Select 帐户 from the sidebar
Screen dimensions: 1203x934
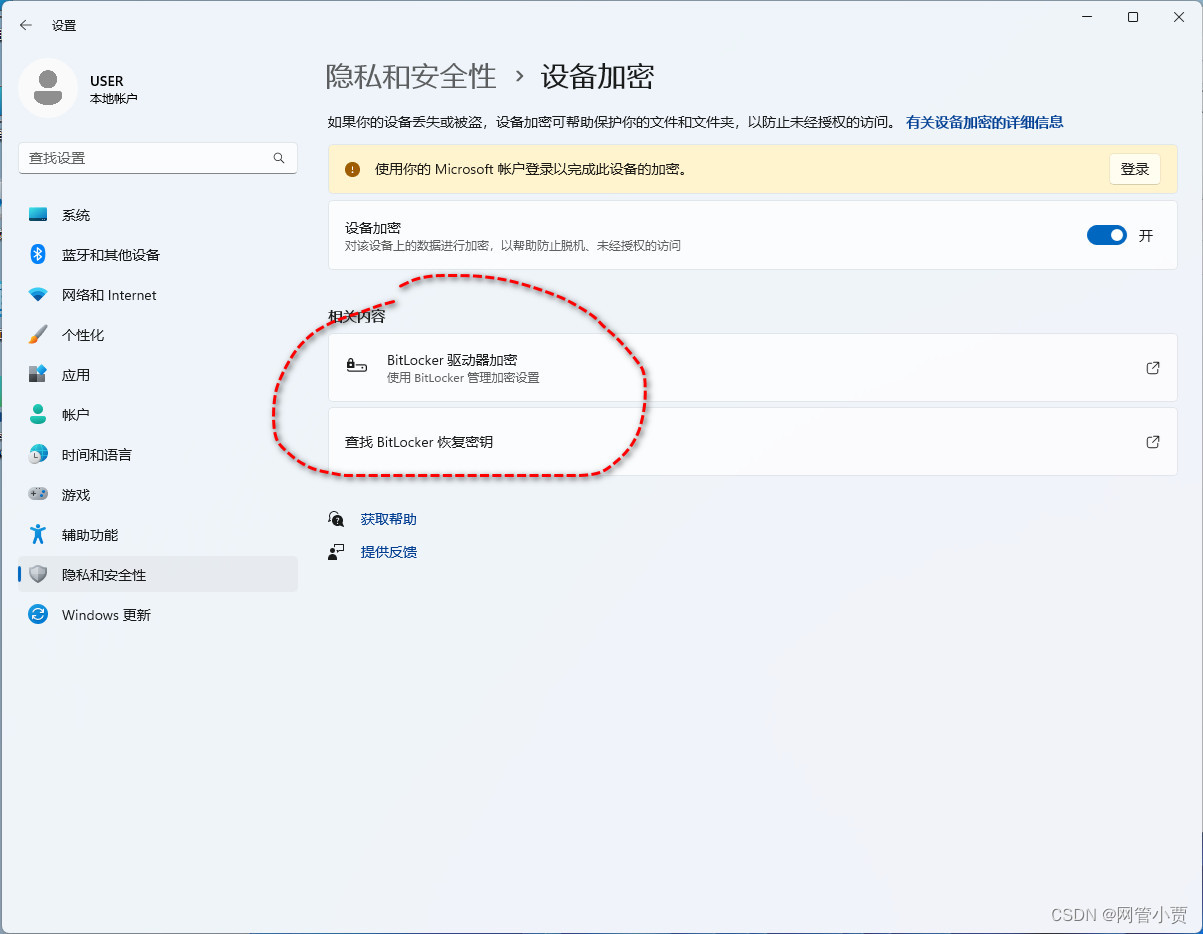[75, 414]
